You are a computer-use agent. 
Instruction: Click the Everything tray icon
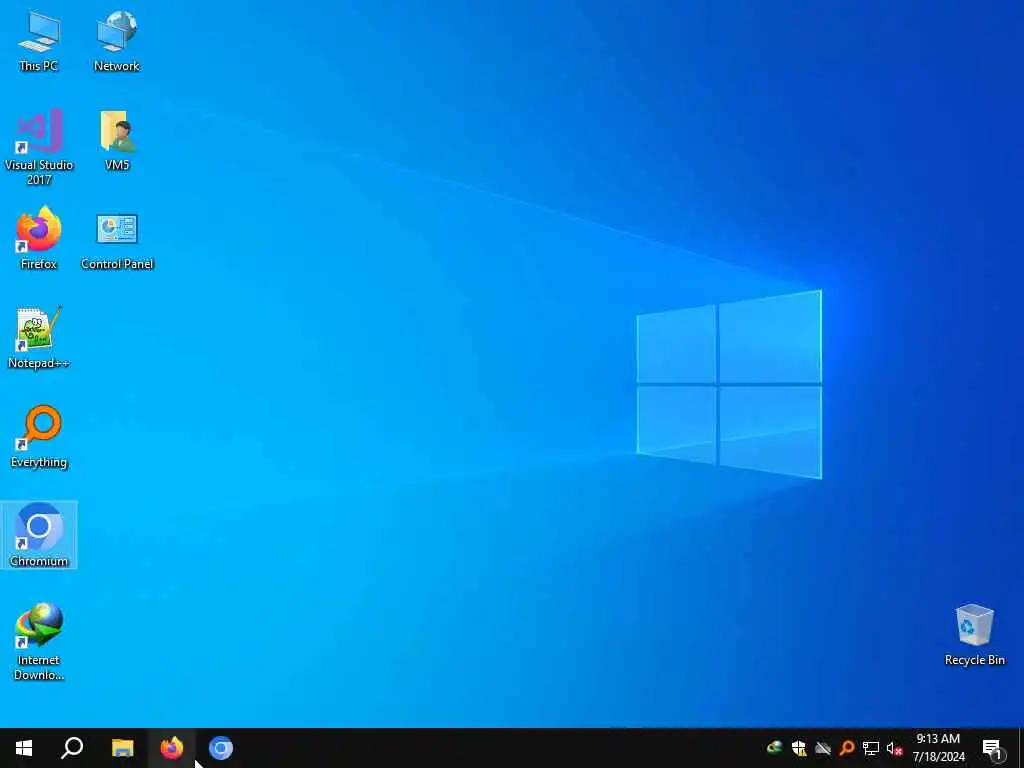coord(847,748)
